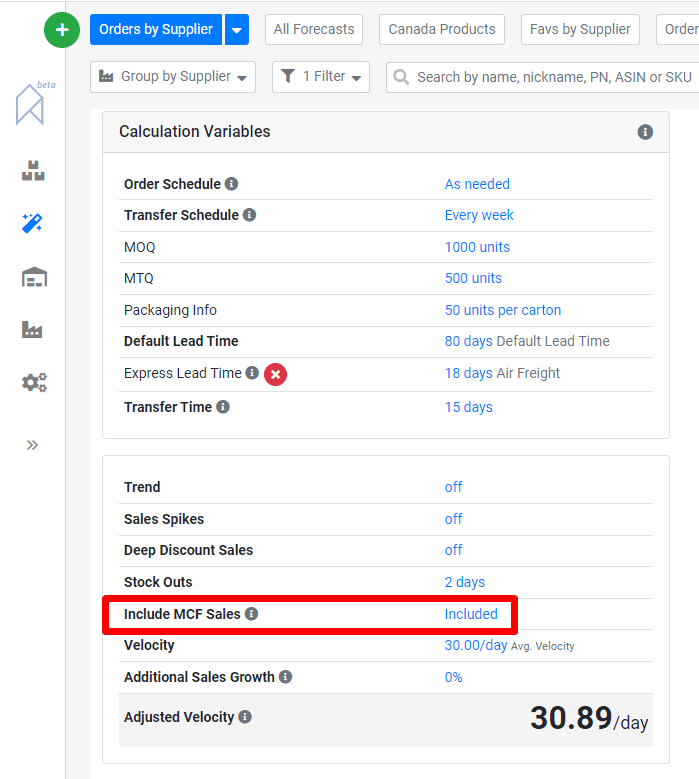Remove Express Lead Time with red X
The width and height of the screenshot is (699, 779).
[275, 374]
